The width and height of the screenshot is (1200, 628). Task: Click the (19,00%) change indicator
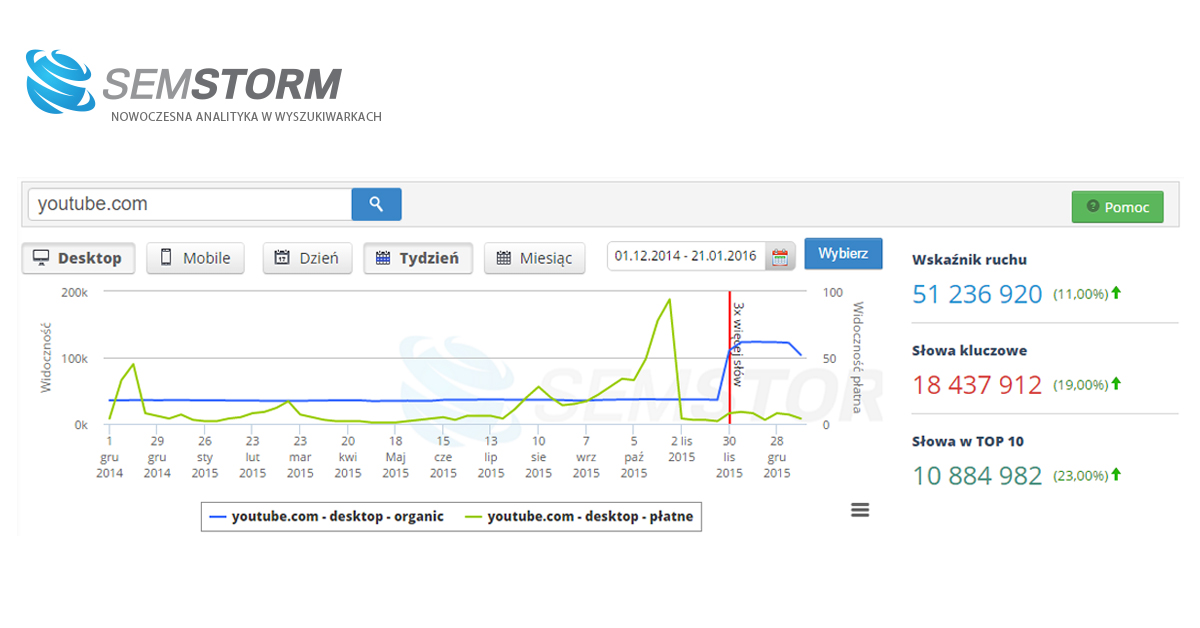[1086, 384]
